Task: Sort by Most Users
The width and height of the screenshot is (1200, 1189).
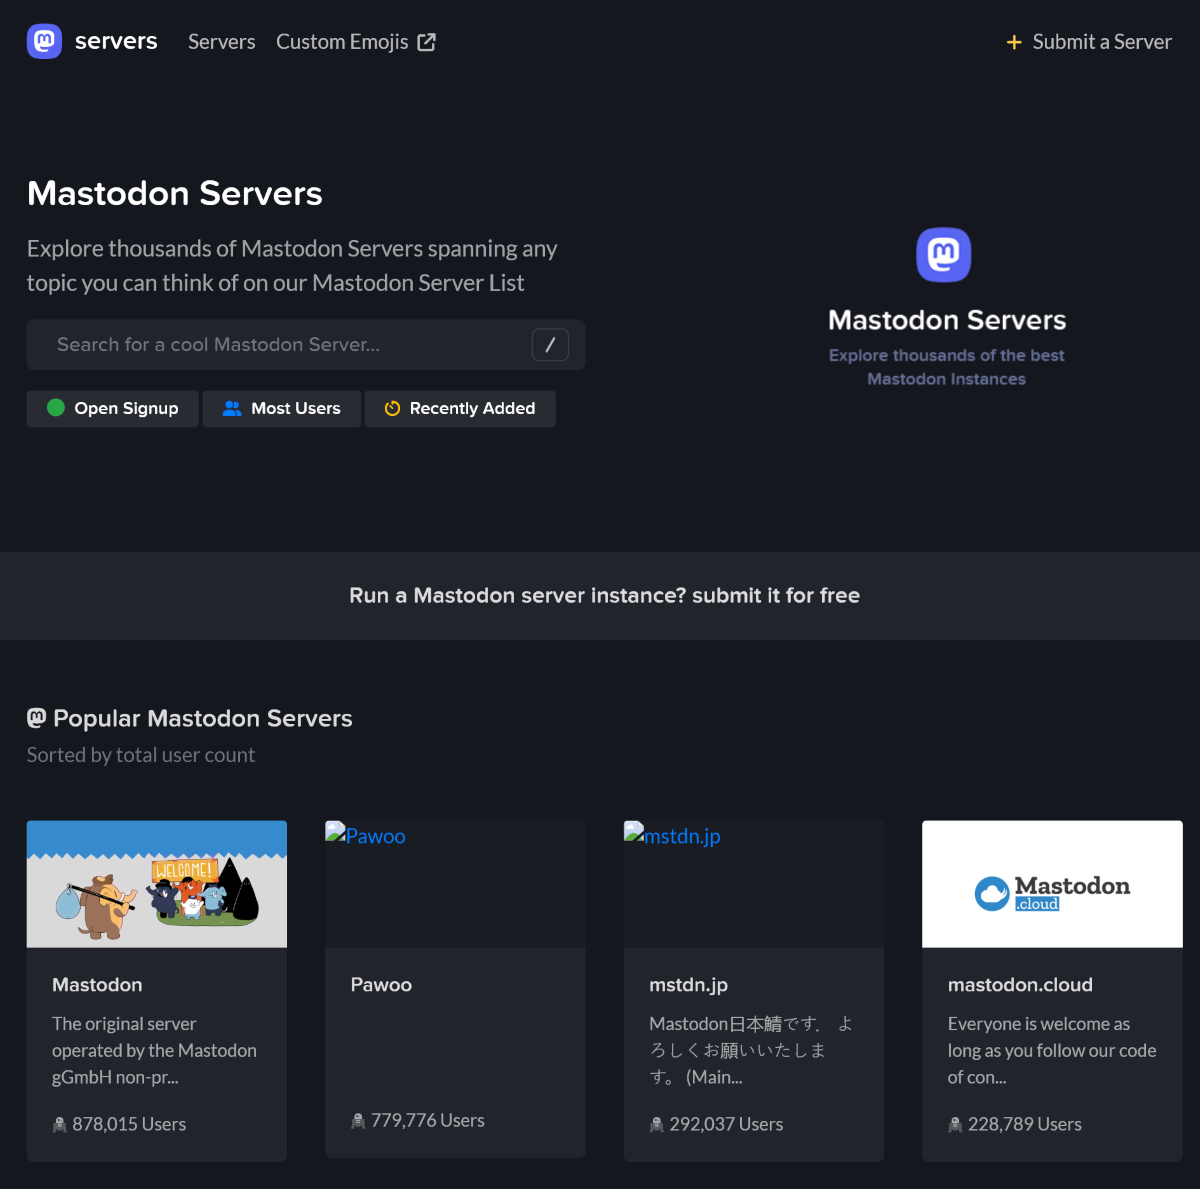Action: click(x=282, y=408)
